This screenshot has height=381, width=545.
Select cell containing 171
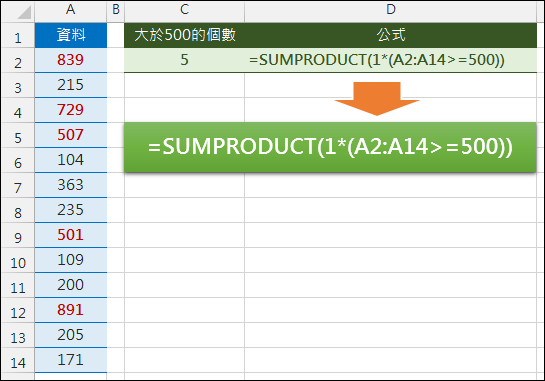click(71, 360)
